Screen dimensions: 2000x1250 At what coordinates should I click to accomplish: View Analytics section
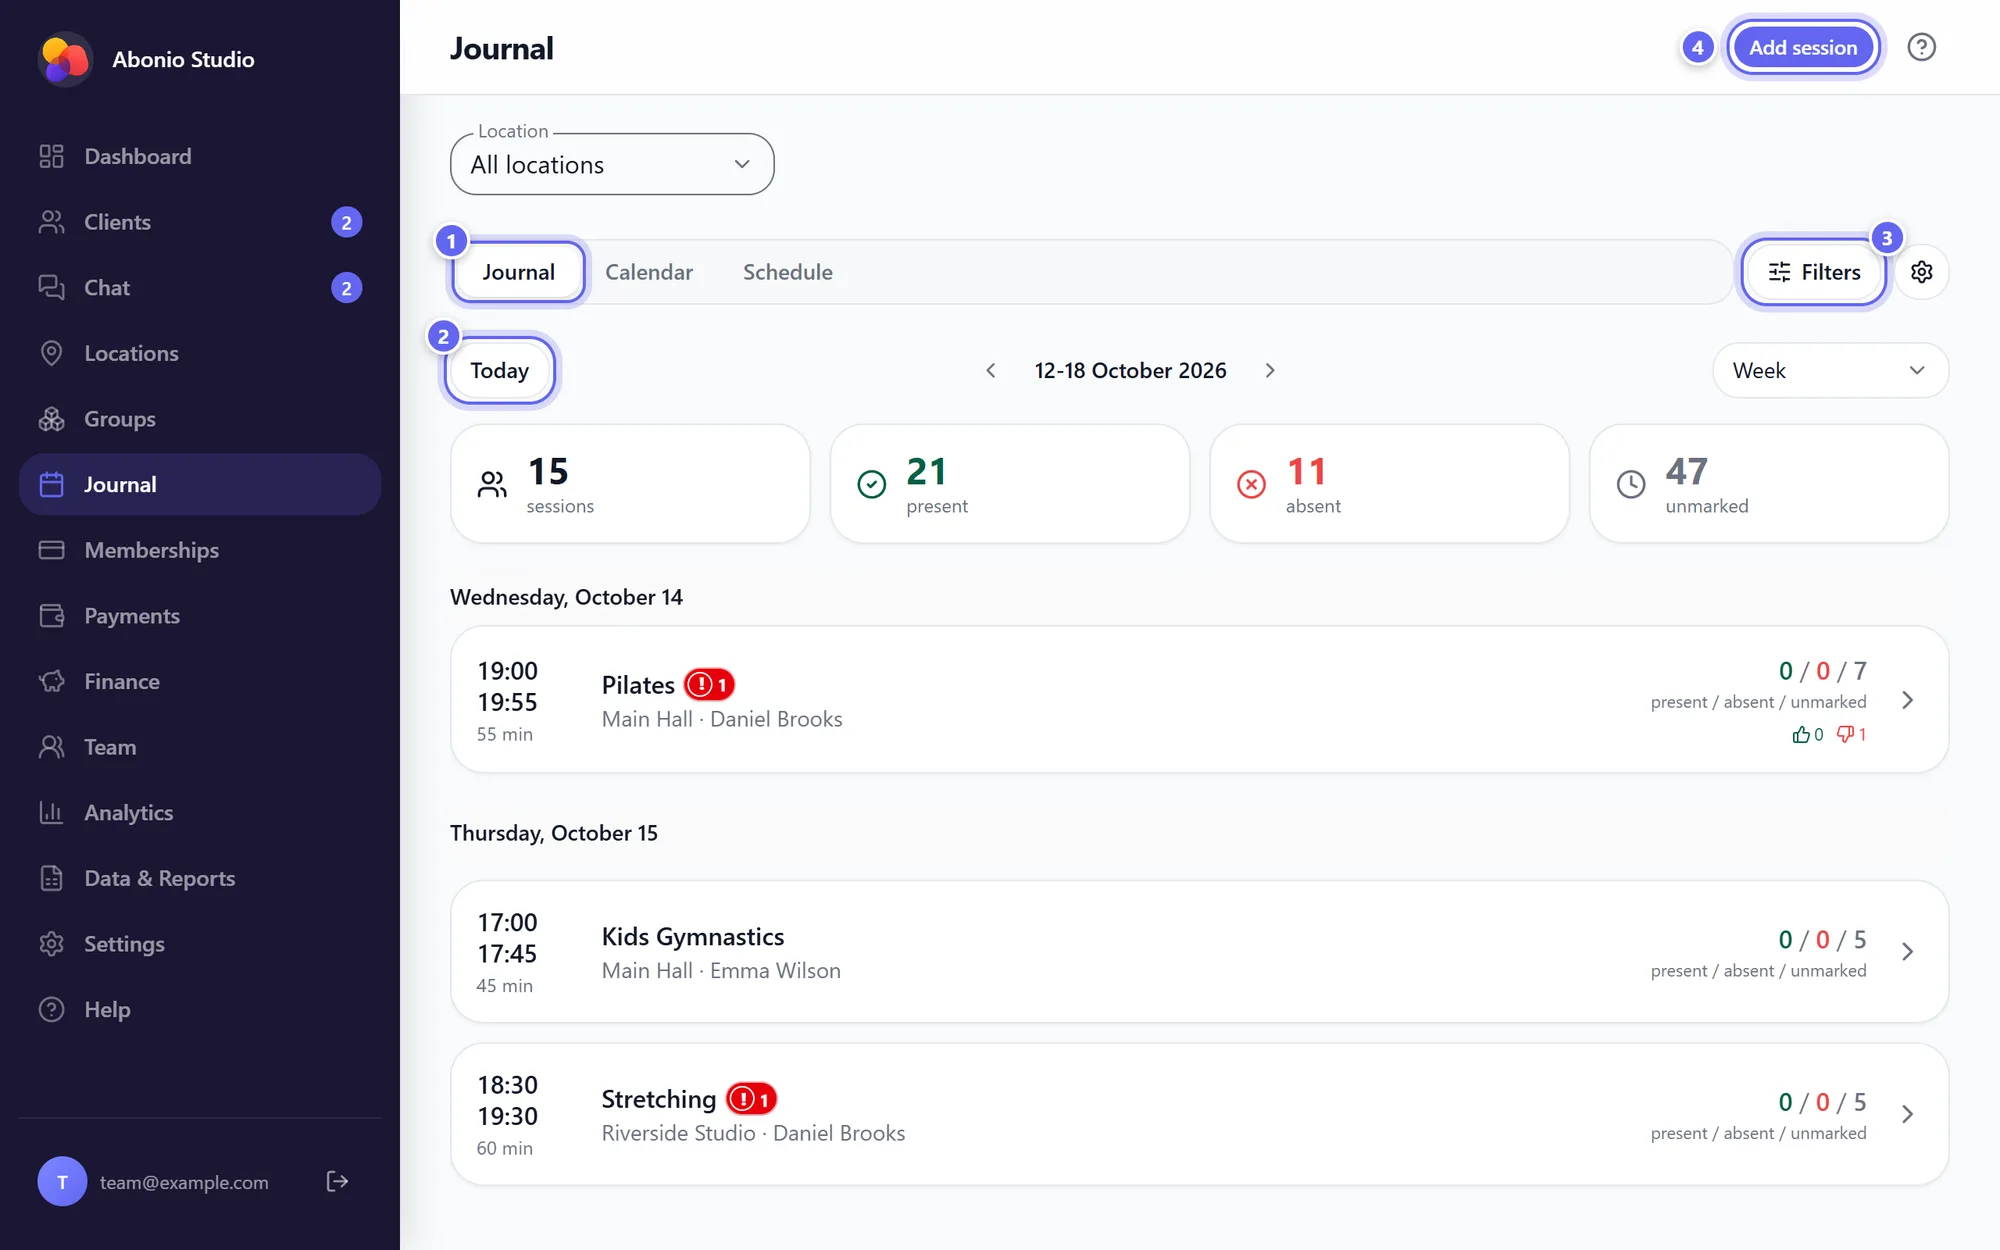[x=200, y=813]
